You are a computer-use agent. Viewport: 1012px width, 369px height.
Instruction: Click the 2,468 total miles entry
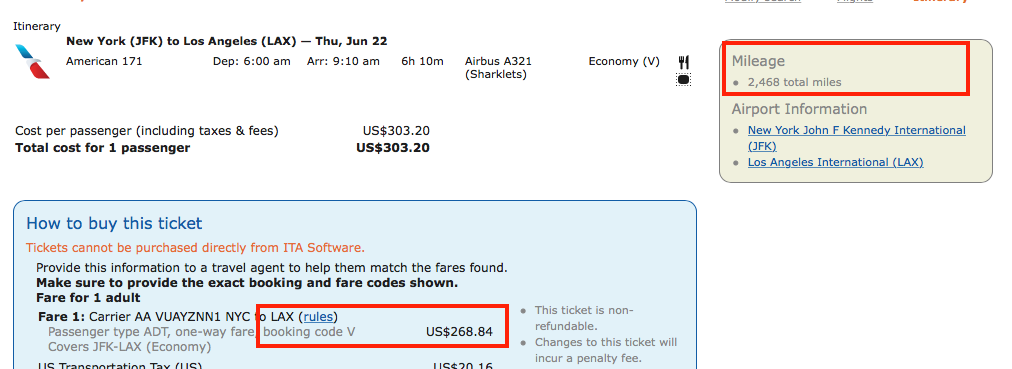coord(794,83)
